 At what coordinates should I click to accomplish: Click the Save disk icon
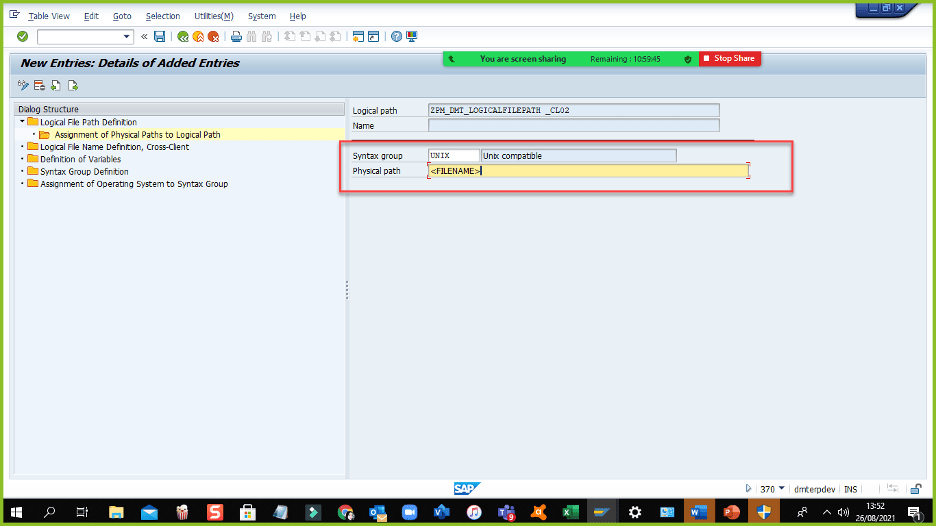tap(159, 37)
